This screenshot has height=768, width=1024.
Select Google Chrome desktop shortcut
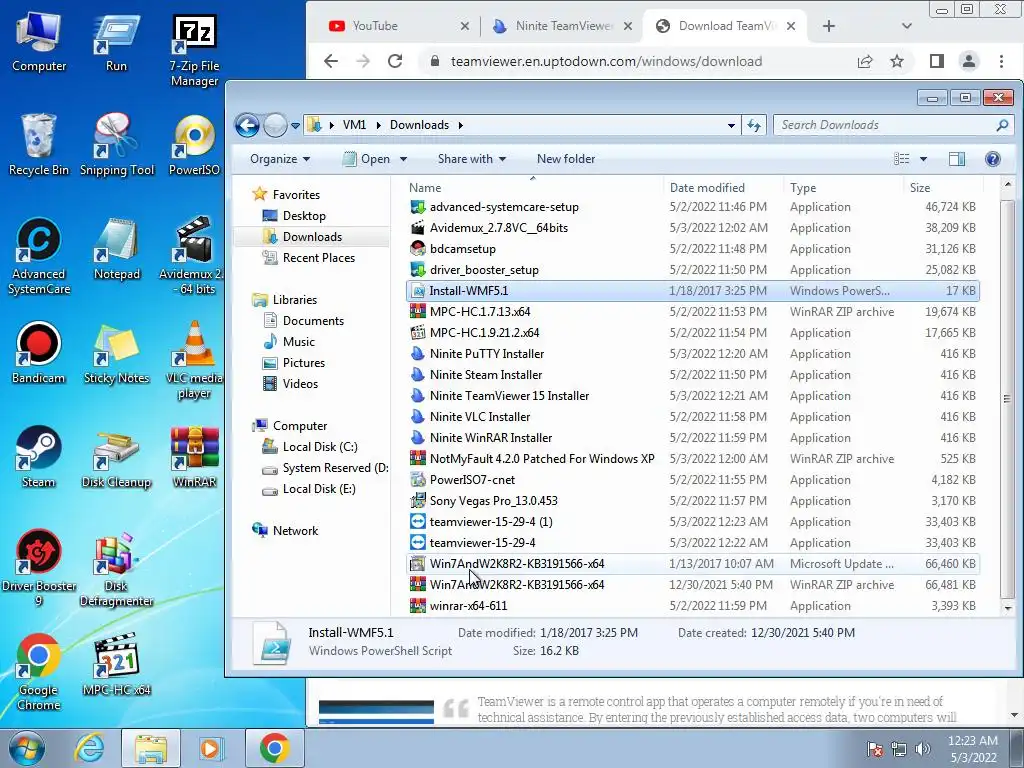click(x=39, y=673)
